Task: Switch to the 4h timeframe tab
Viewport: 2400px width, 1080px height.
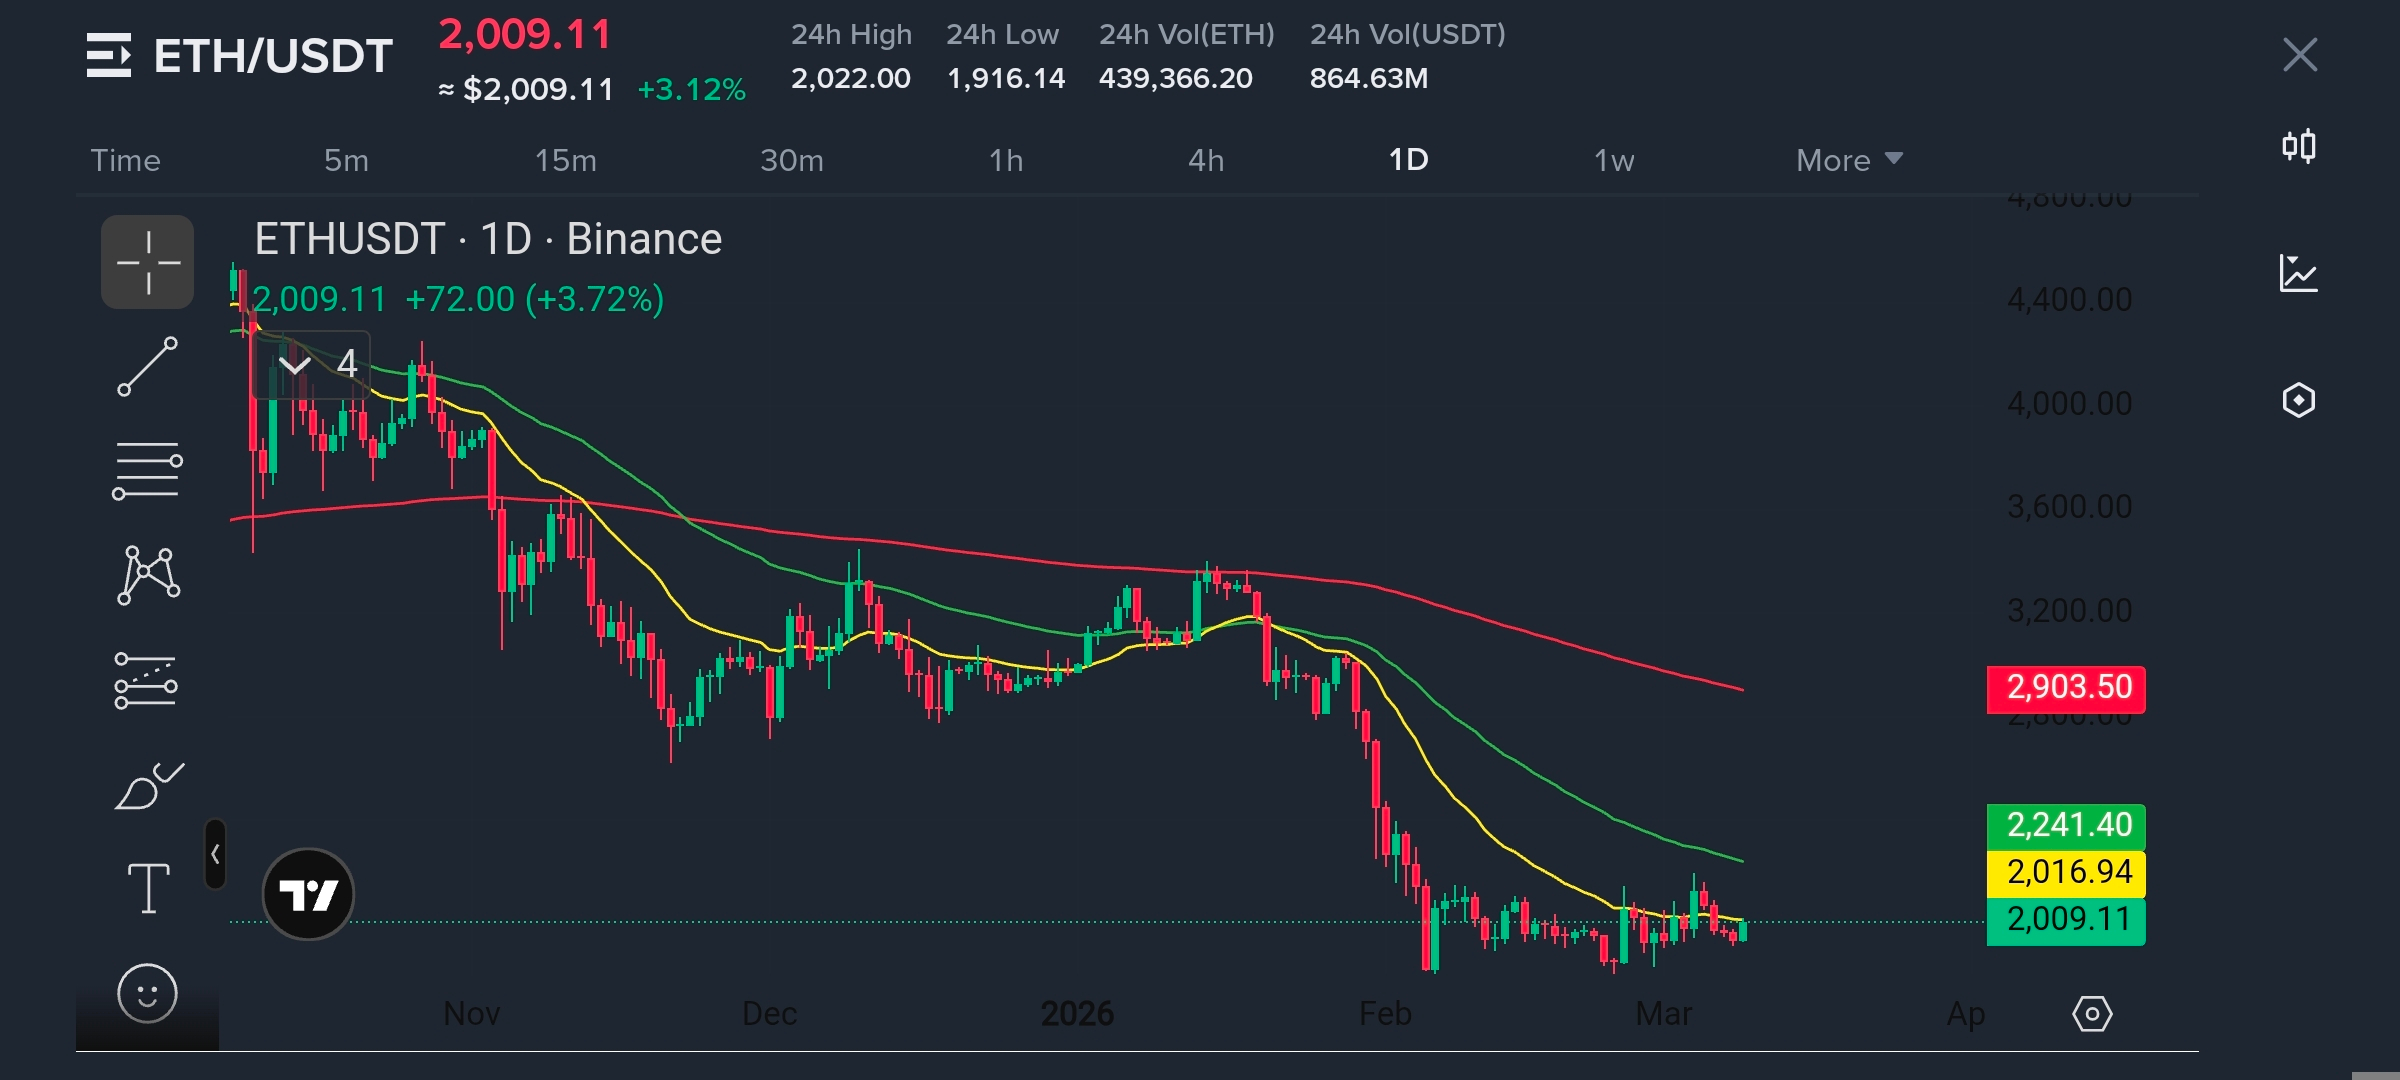Action: 1205,160
